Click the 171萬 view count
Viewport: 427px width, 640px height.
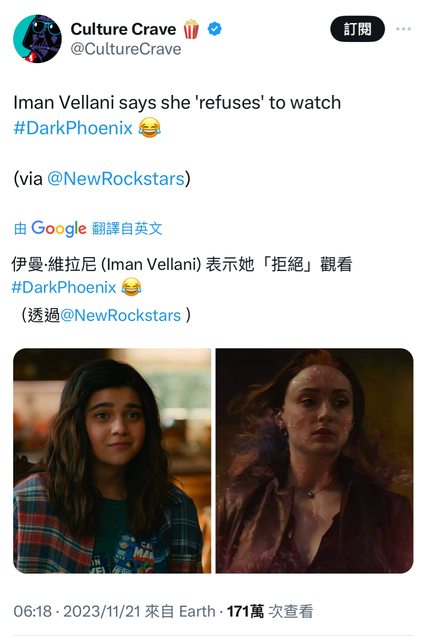(245, 611)
